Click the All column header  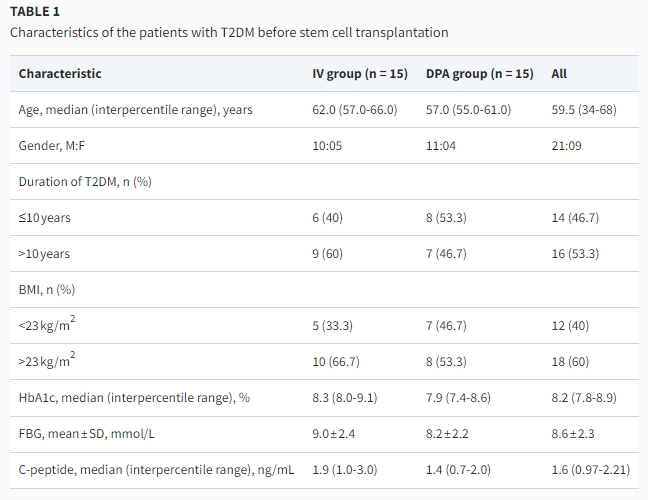coord(559,73)
